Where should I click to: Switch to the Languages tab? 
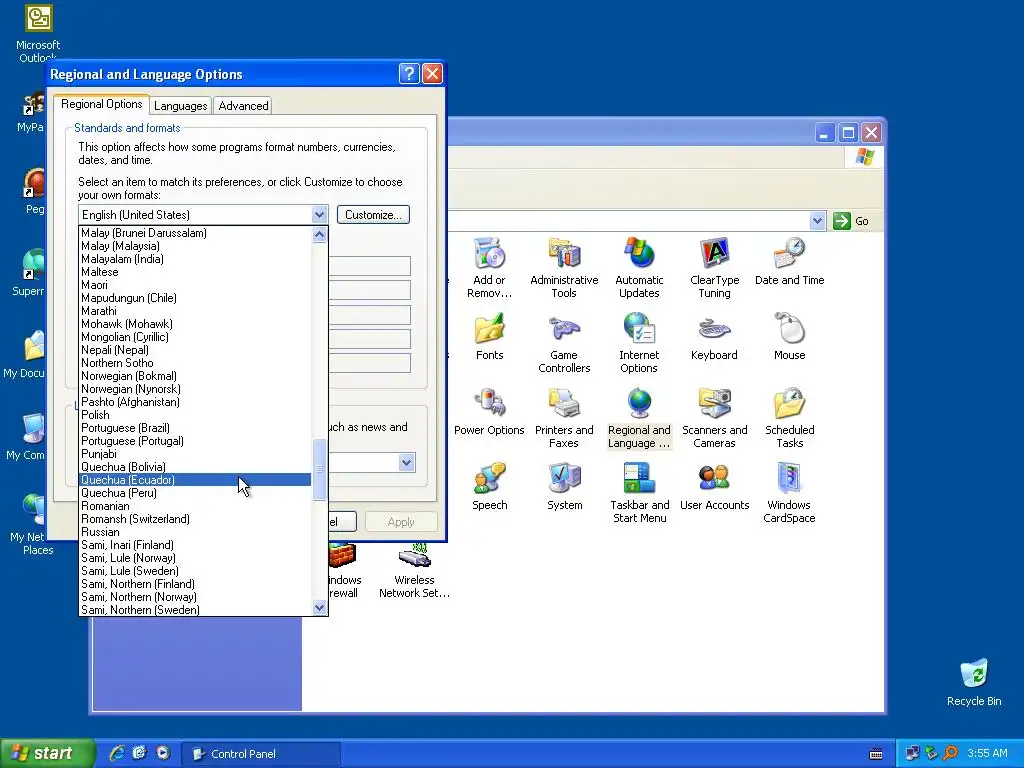[x=180, y=106]
